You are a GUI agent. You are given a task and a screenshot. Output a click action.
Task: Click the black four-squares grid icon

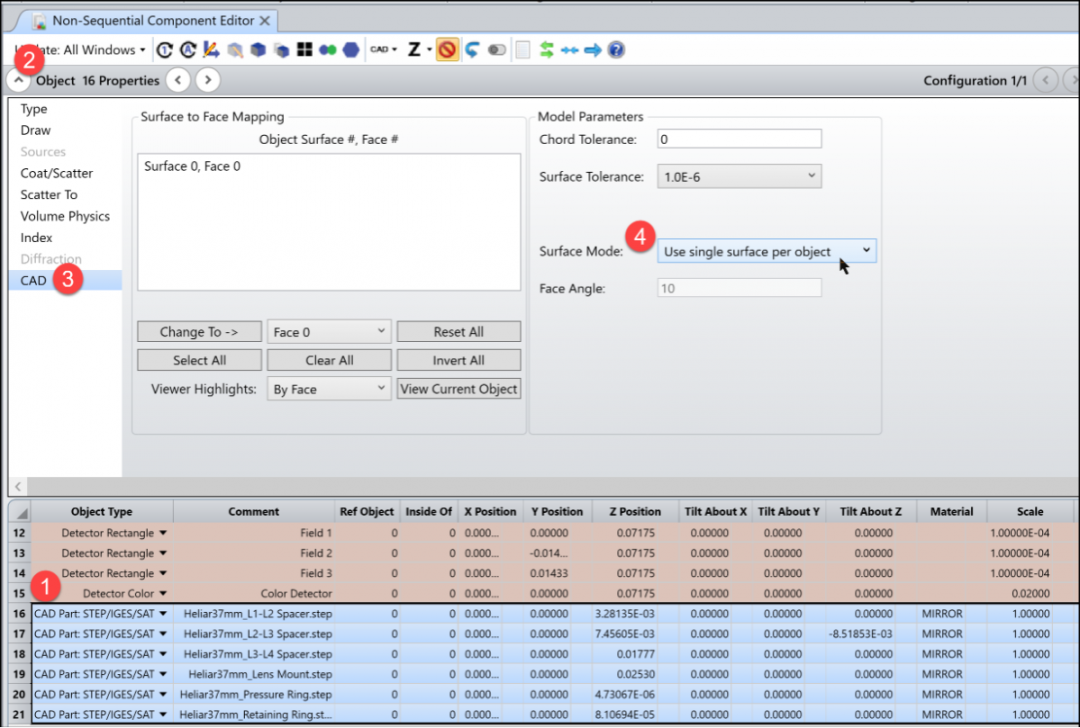[304, 50]
